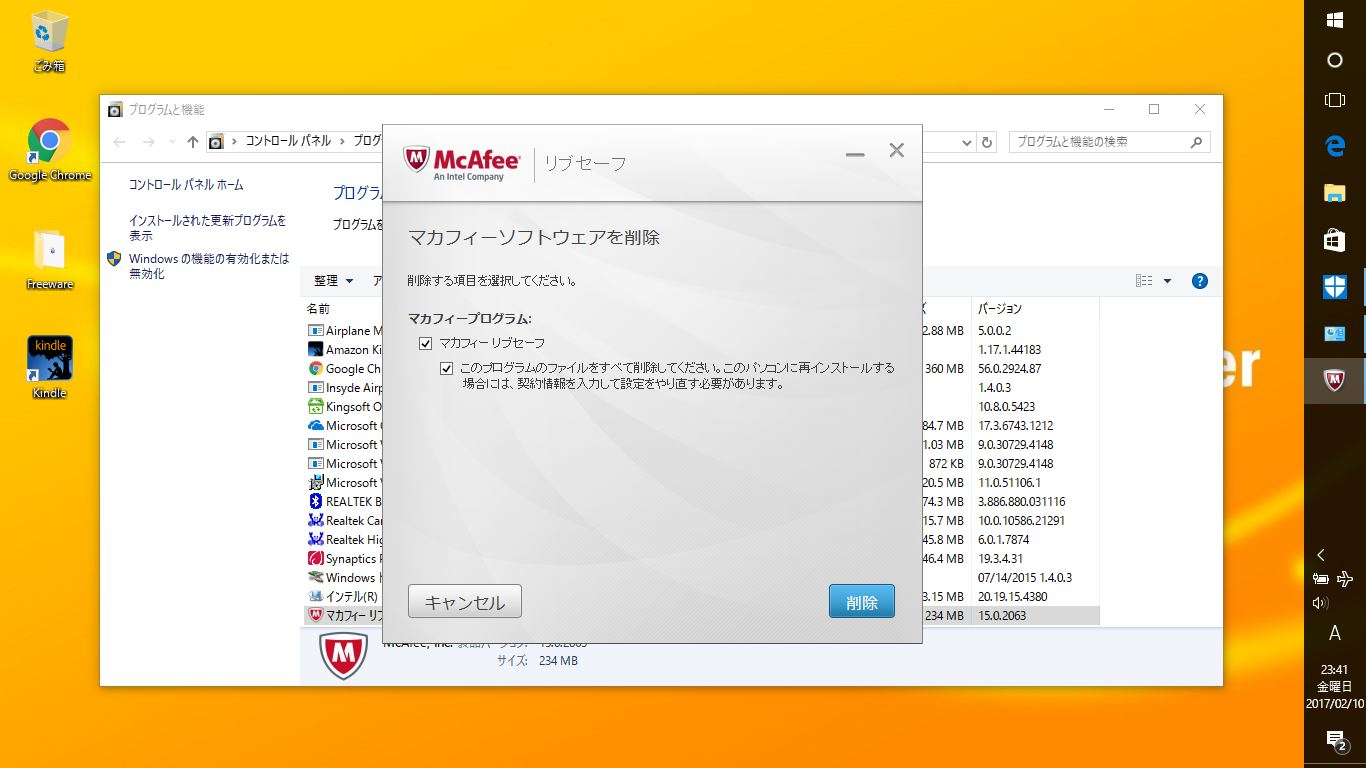The image size is (1366, 768).
Task: Click the Recycle Bin desktop icon
Action: 49,41
